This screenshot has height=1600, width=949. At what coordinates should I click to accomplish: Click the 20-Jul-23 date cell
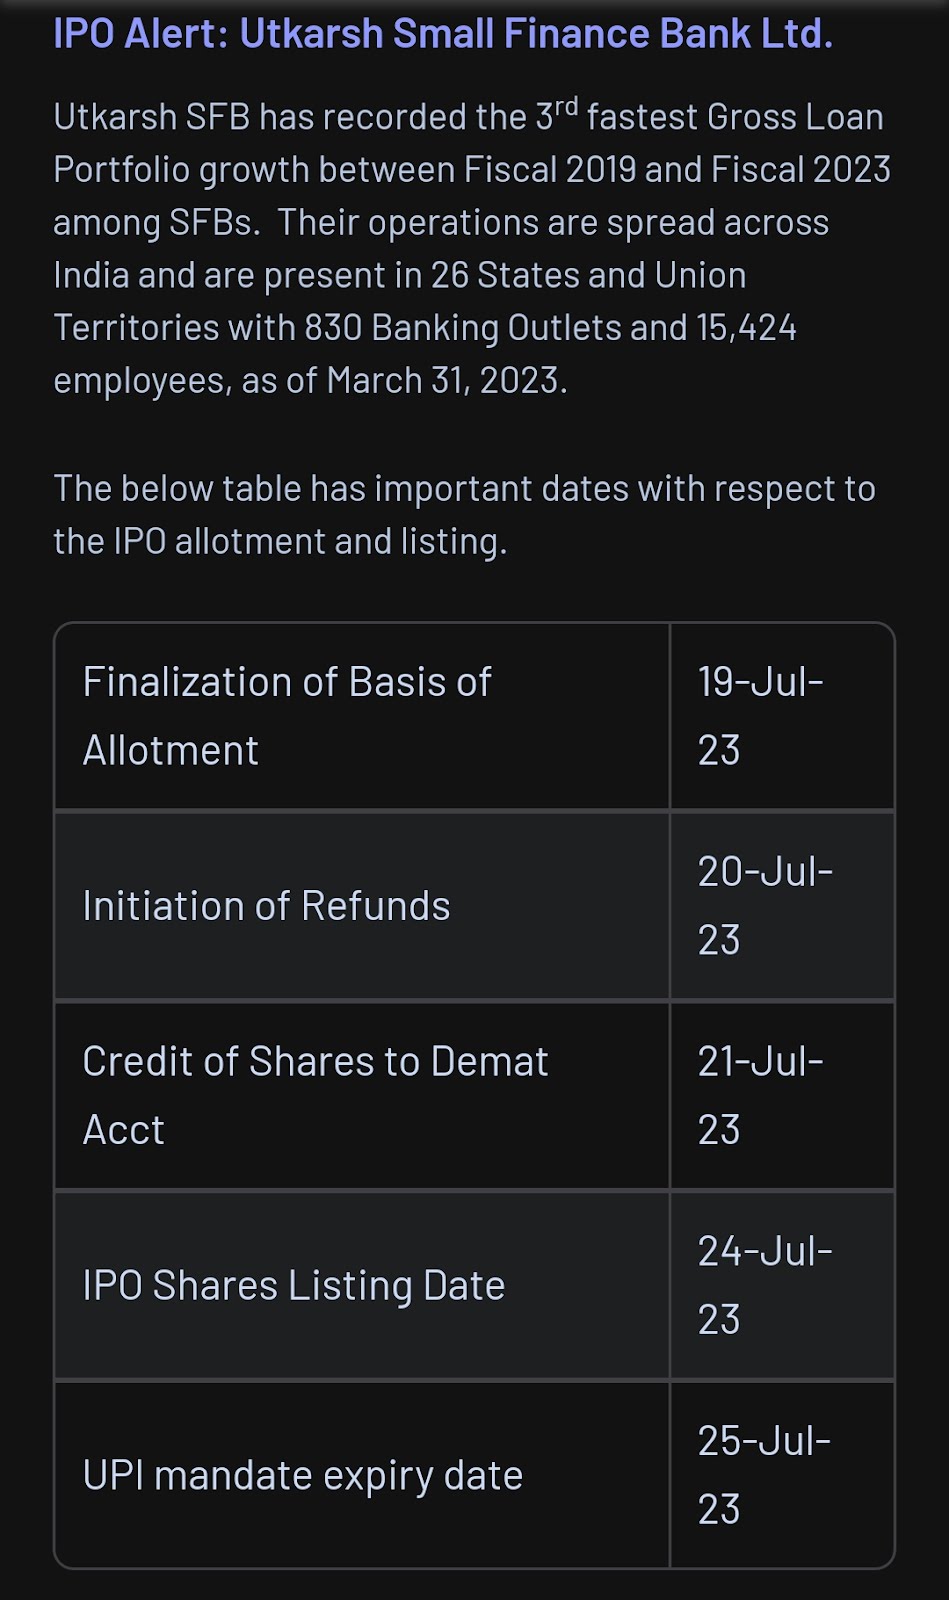pyautogui.click(x=782, y=906)
